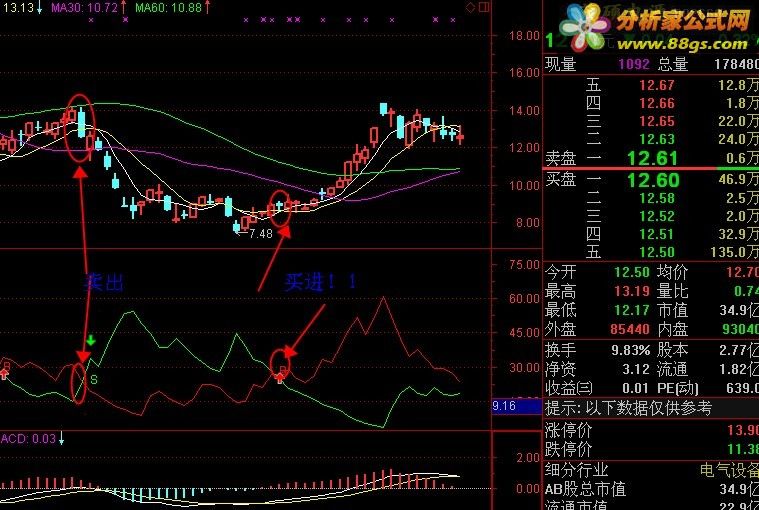Click the 卖盘 ask side label

(561, 158)
